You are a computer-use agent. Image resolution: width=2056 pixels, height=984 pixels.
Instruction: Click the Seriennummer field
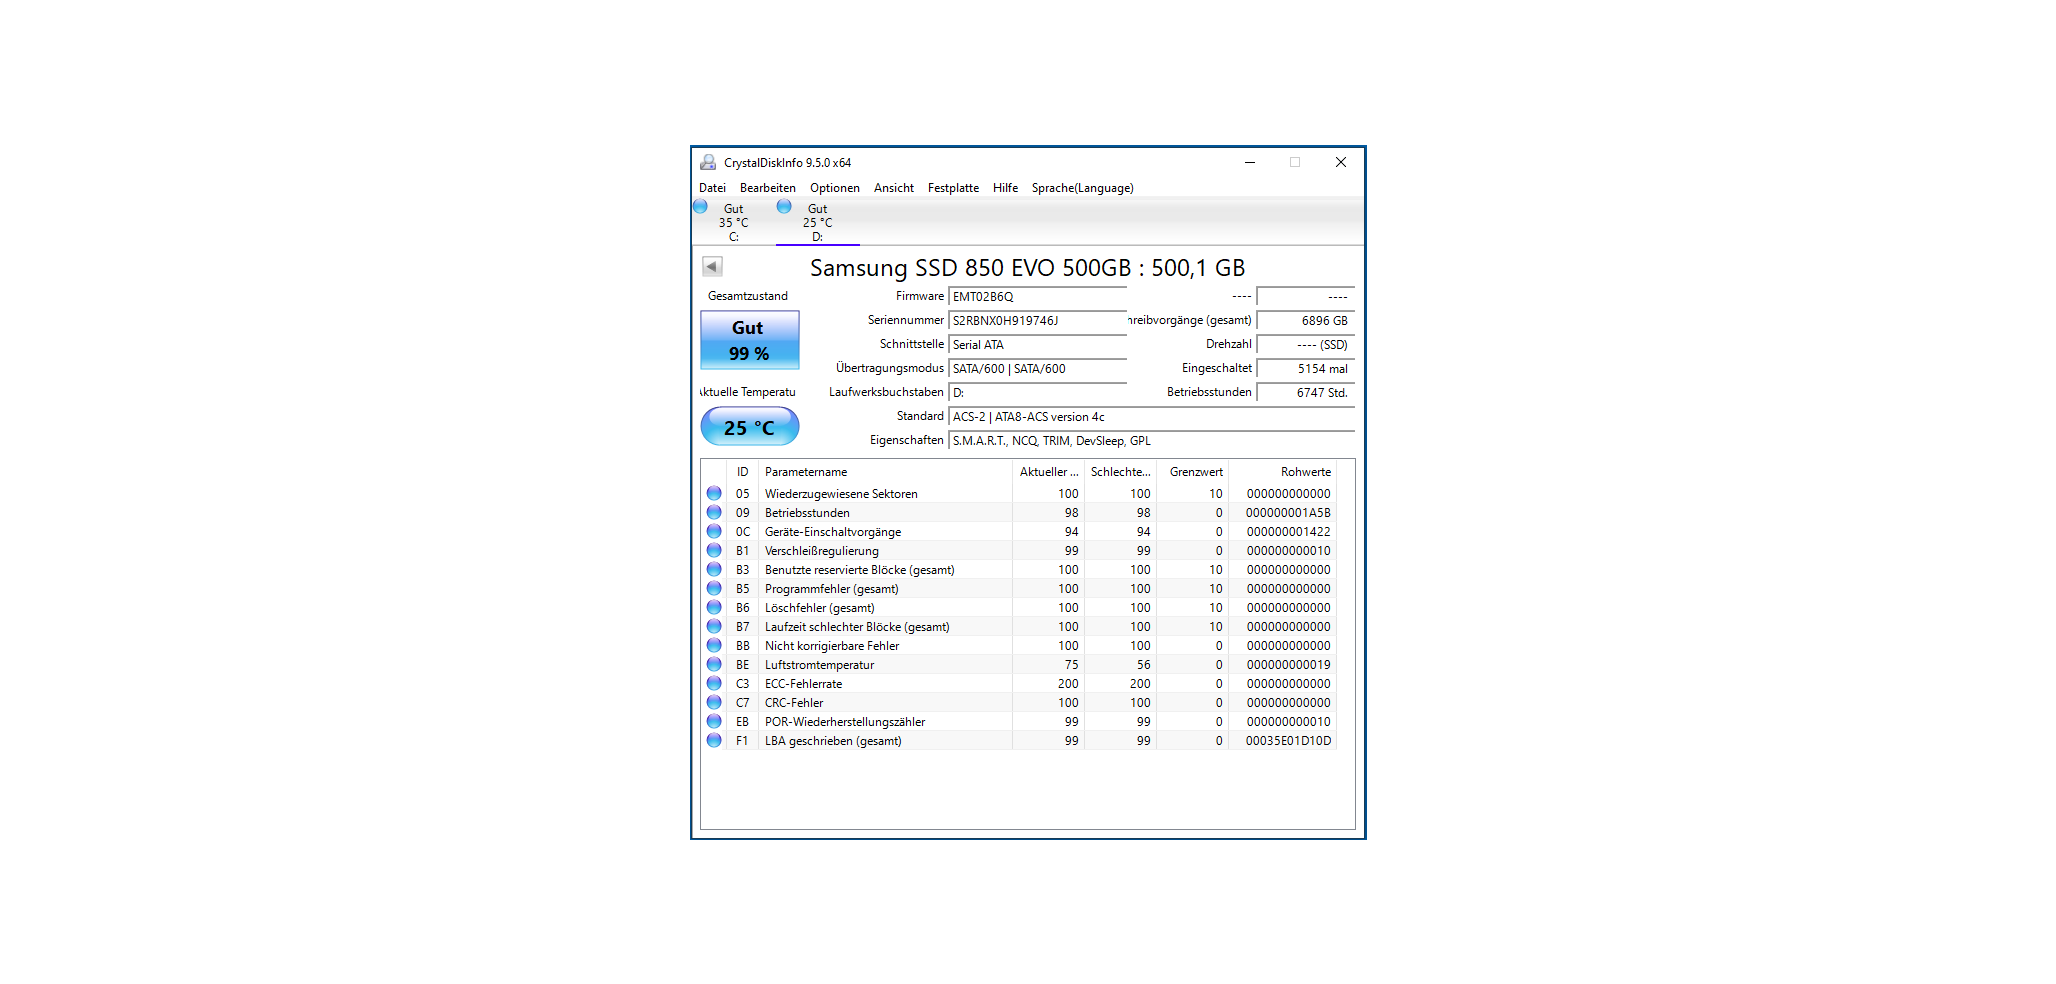[1037, 321]
